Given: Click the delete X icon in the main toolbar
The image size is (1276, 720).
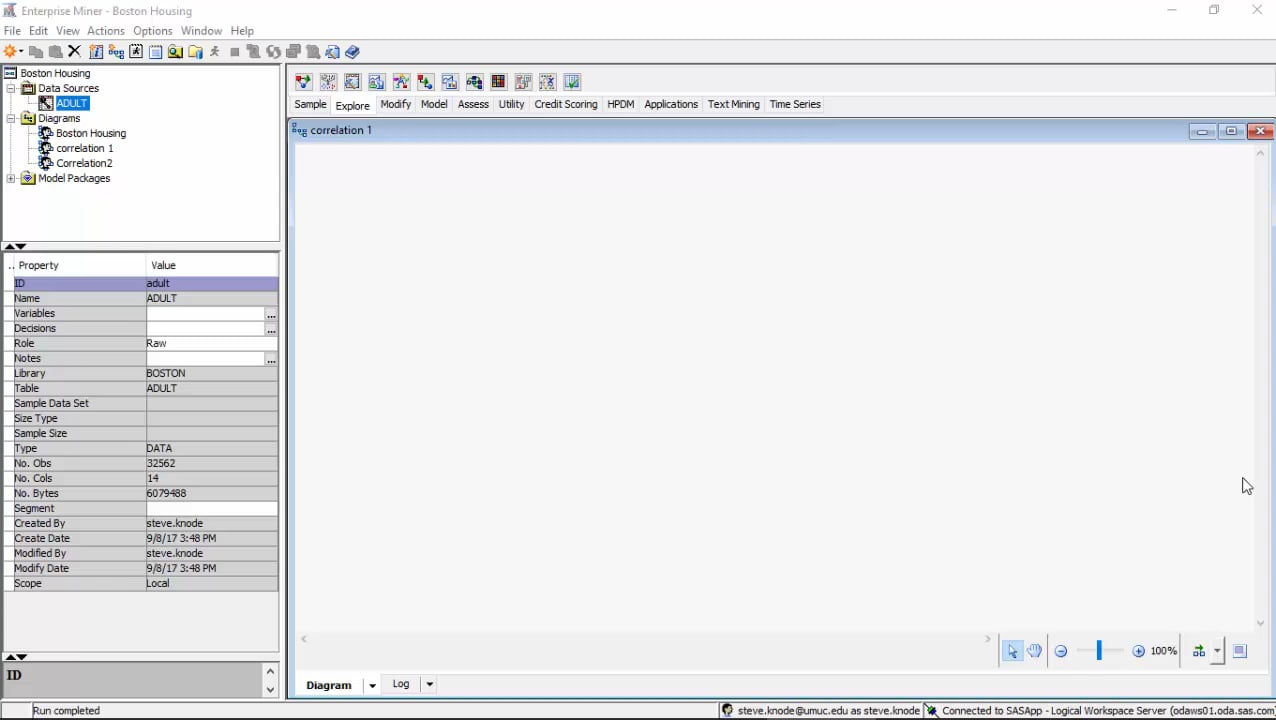Looking at the screenshot, I should point(74,51).
